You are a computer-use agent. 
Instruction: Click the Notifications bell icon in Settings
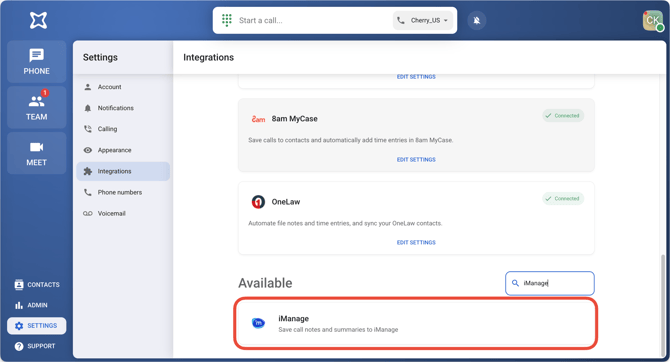88,108
